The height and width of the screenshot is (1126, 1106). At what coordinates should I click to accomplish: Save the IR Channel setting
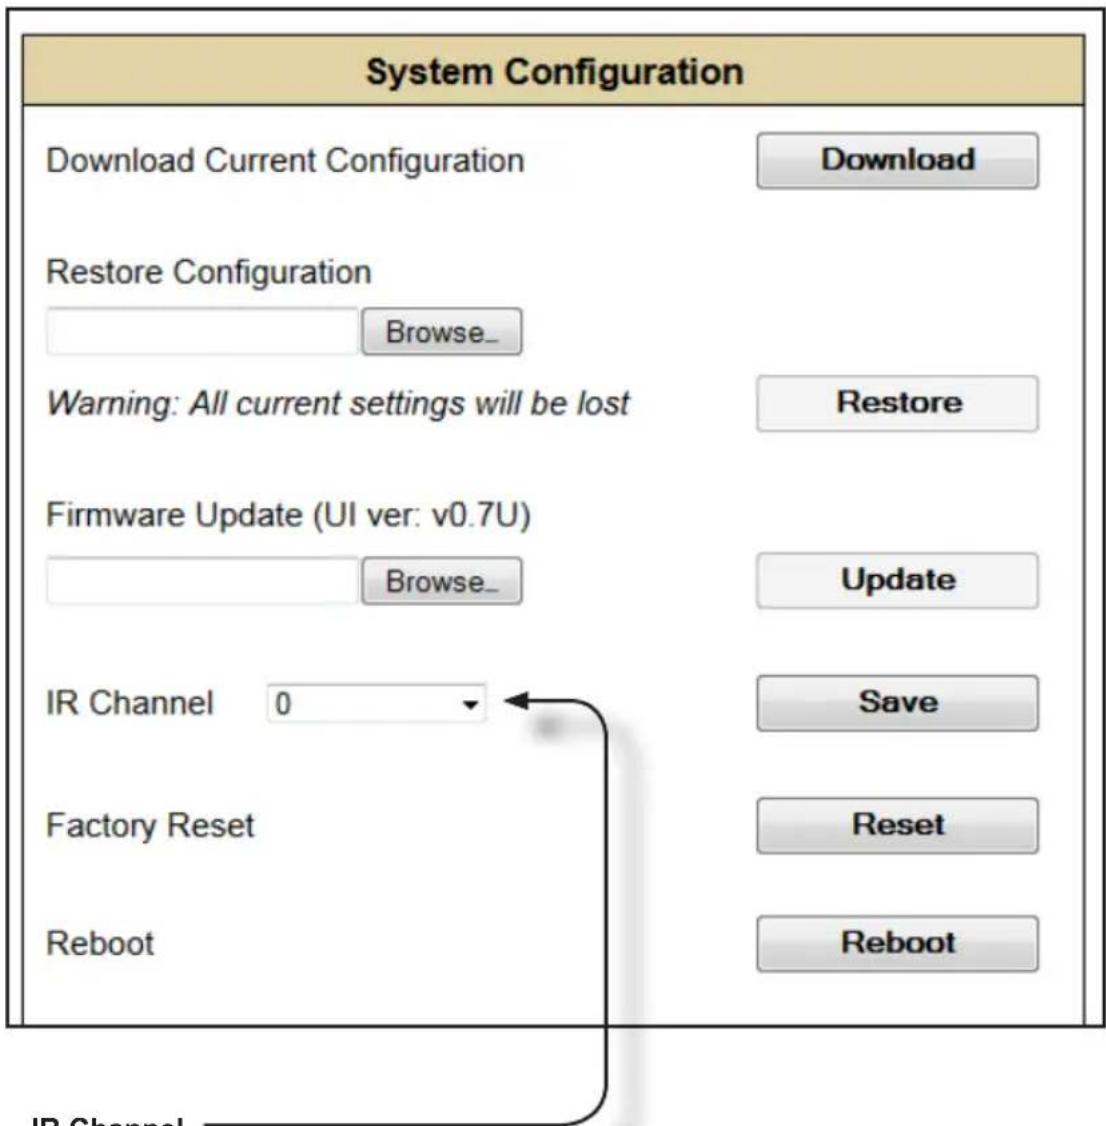[897, 703]
